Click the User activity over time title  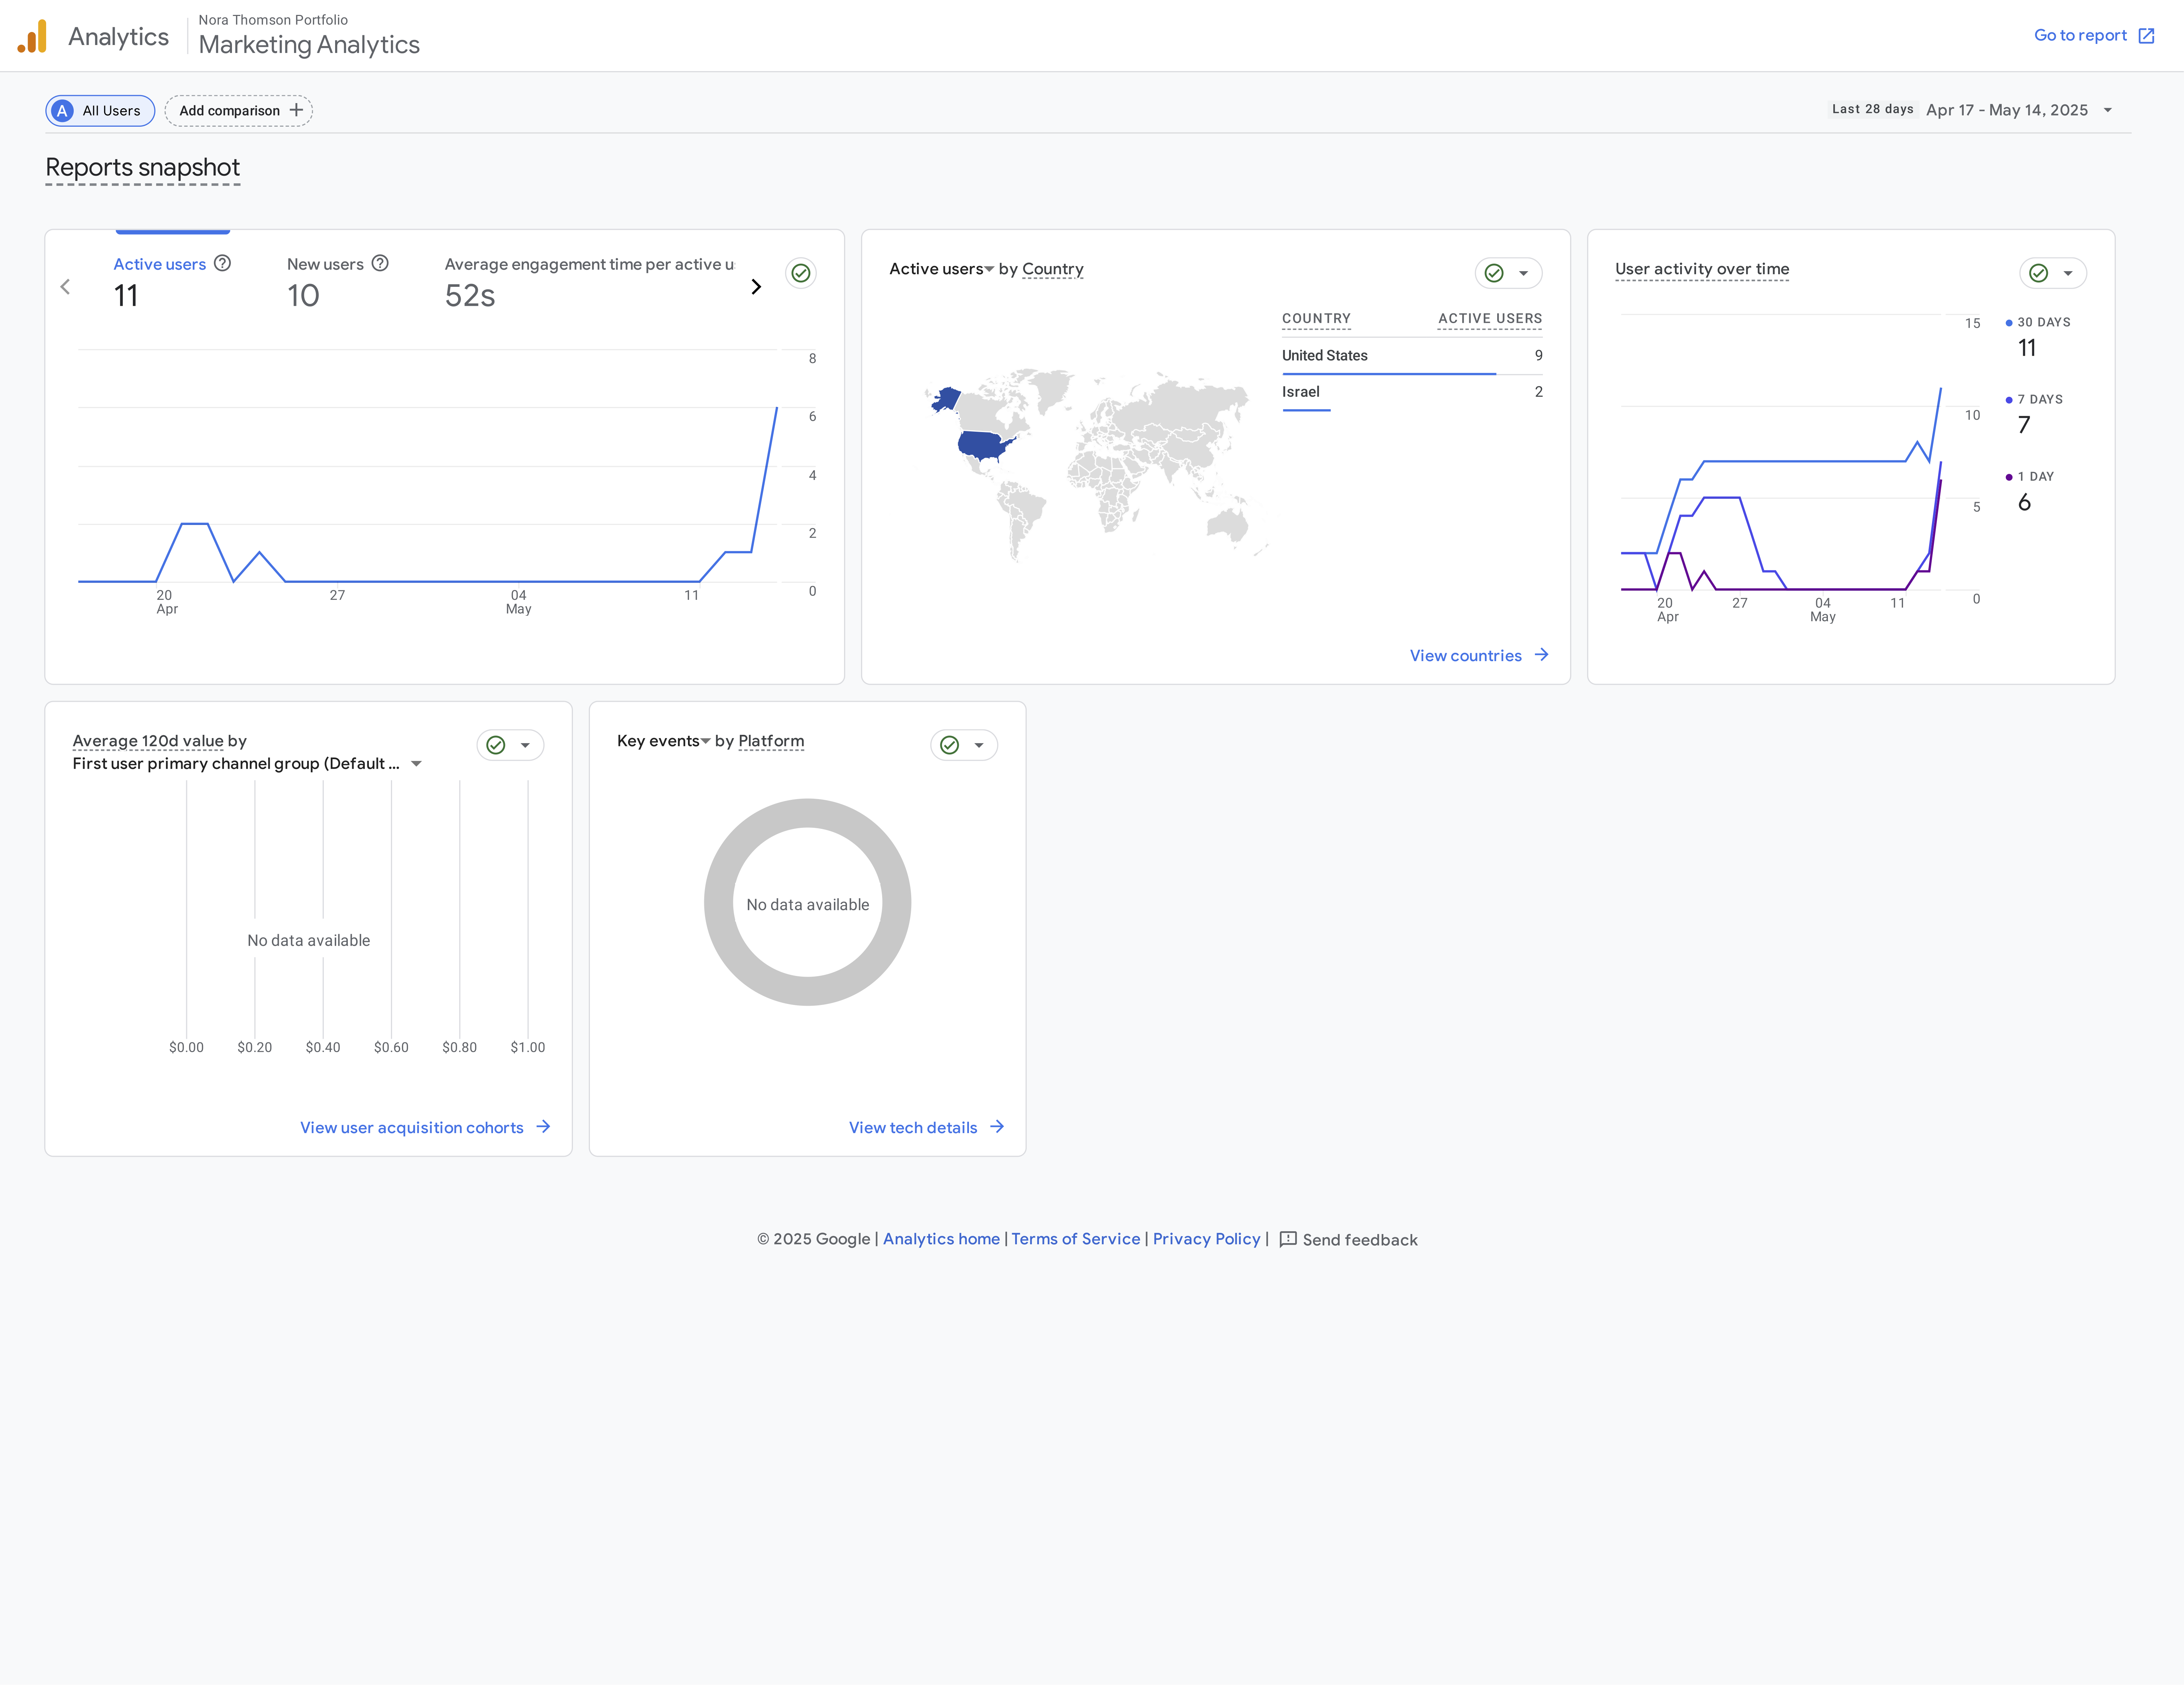pos(1702,269)
